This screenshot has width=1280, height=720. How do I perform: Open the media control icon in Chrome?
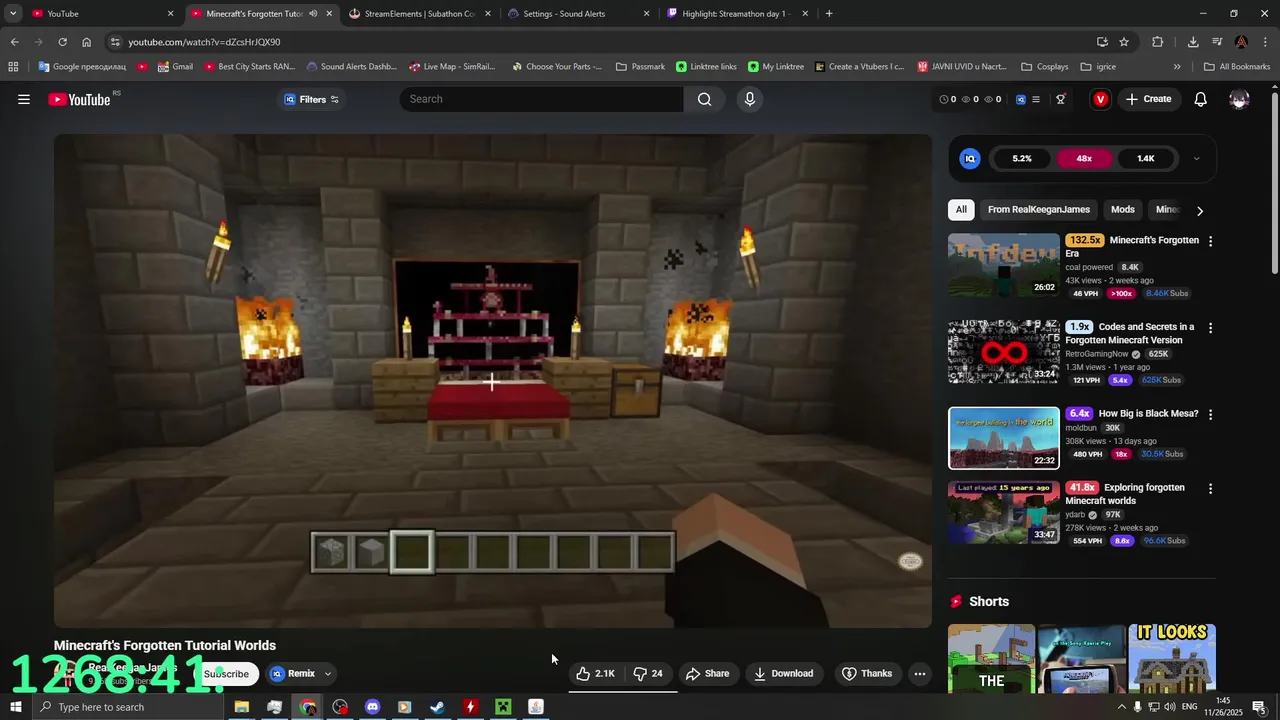coord(1217,42)
